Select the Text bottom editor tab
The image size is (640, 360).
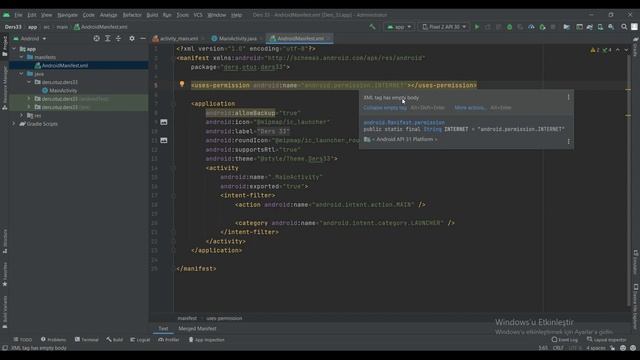(x=163, y=329)
